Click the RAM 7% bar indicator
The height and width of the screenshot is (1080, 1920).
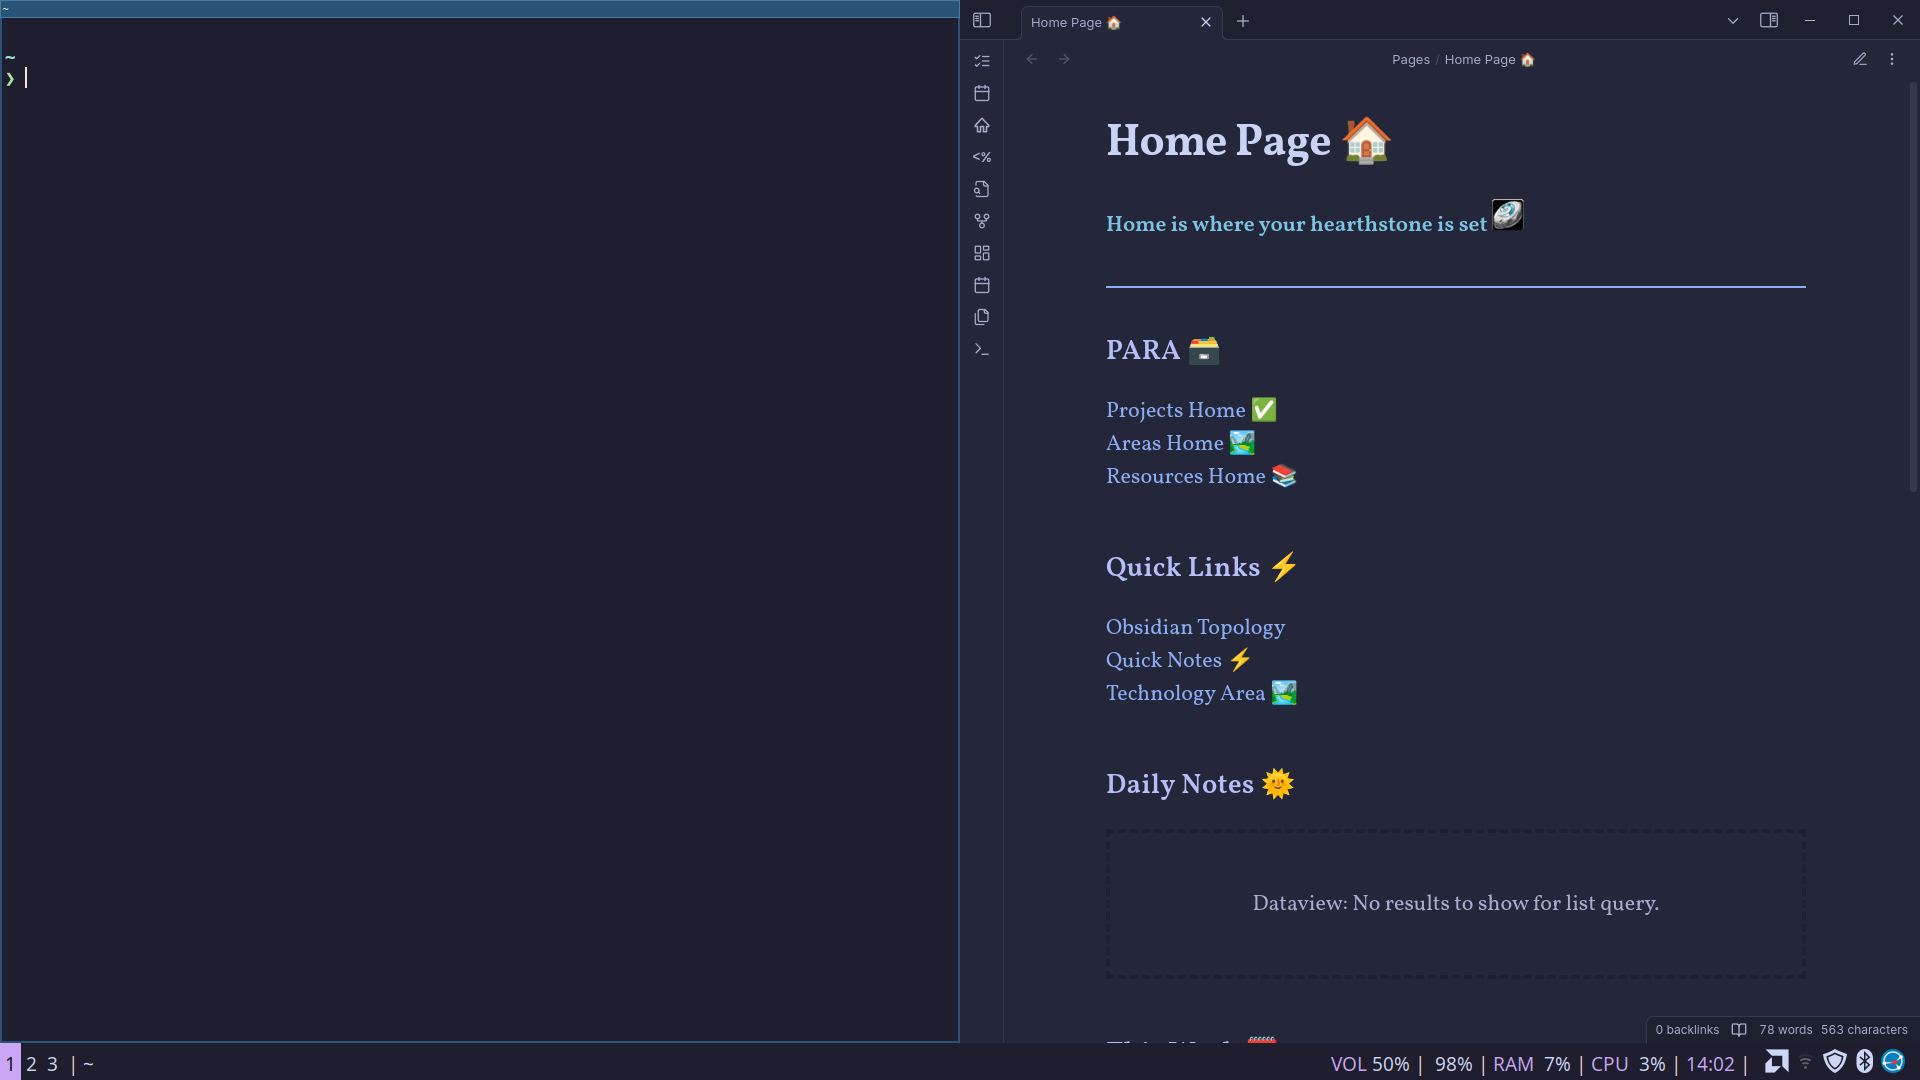[x=1531, y=1064]
